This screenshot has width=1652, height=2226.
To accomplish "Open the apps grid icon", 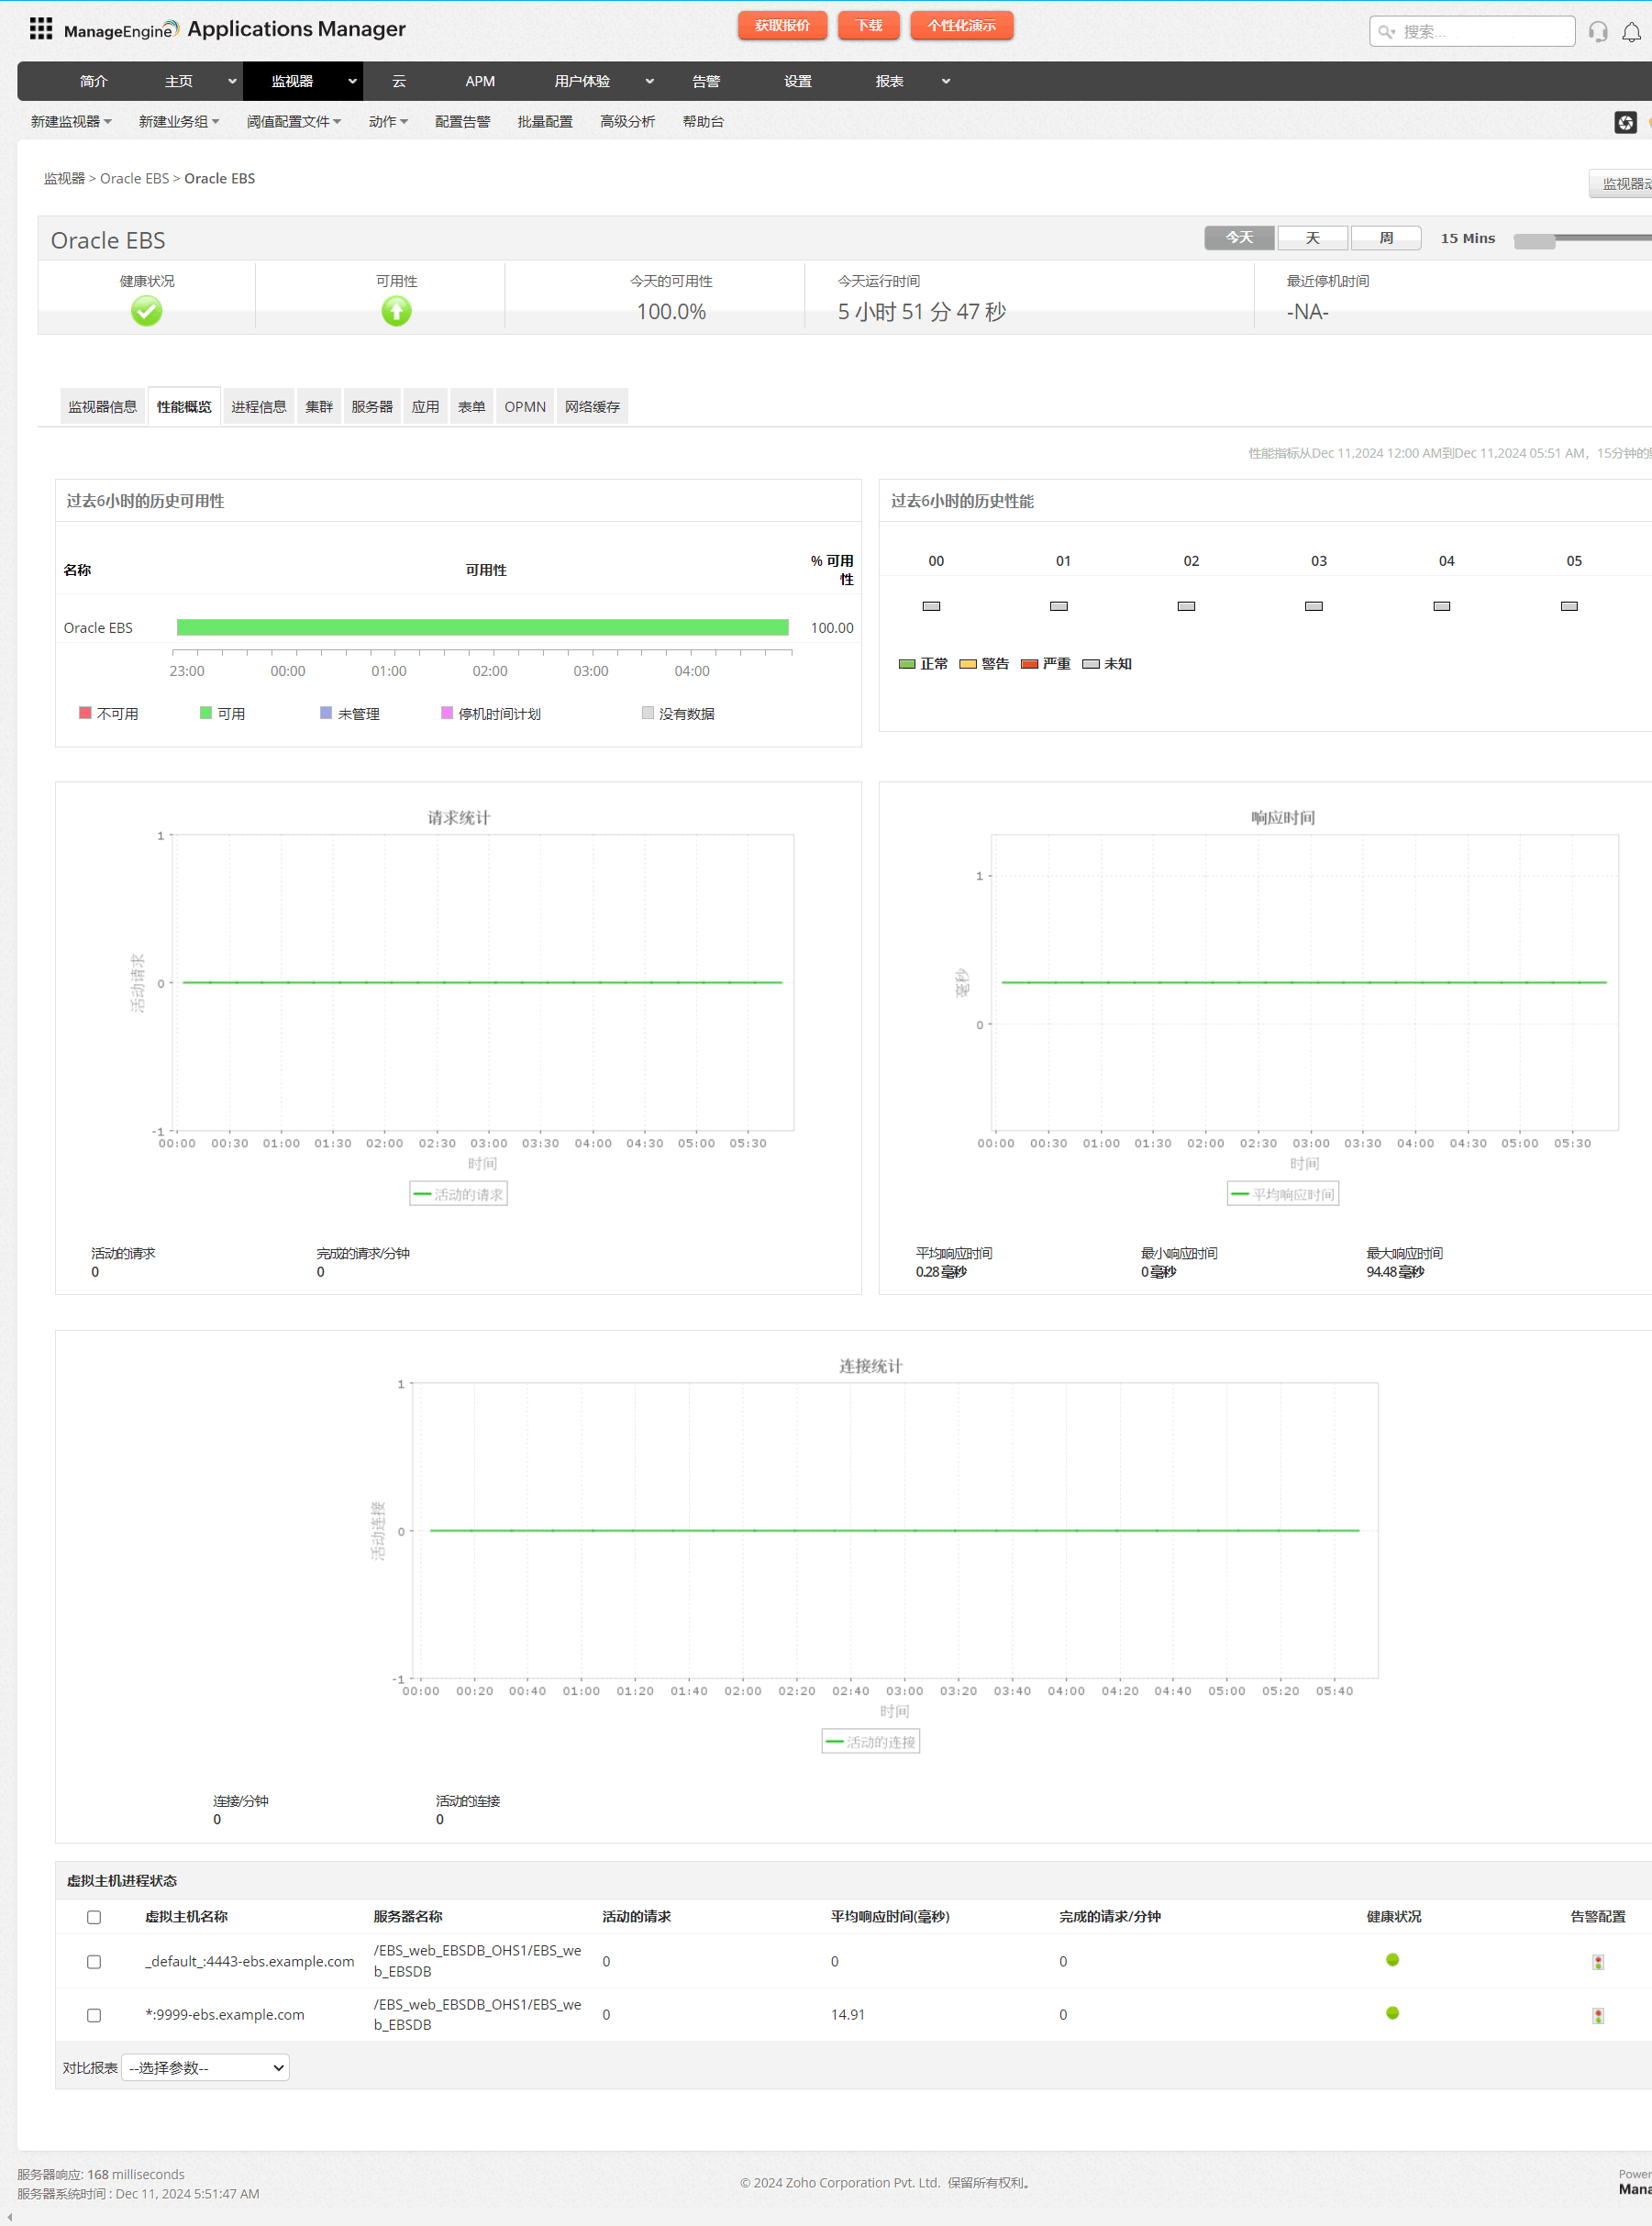I will coord(41,28).
